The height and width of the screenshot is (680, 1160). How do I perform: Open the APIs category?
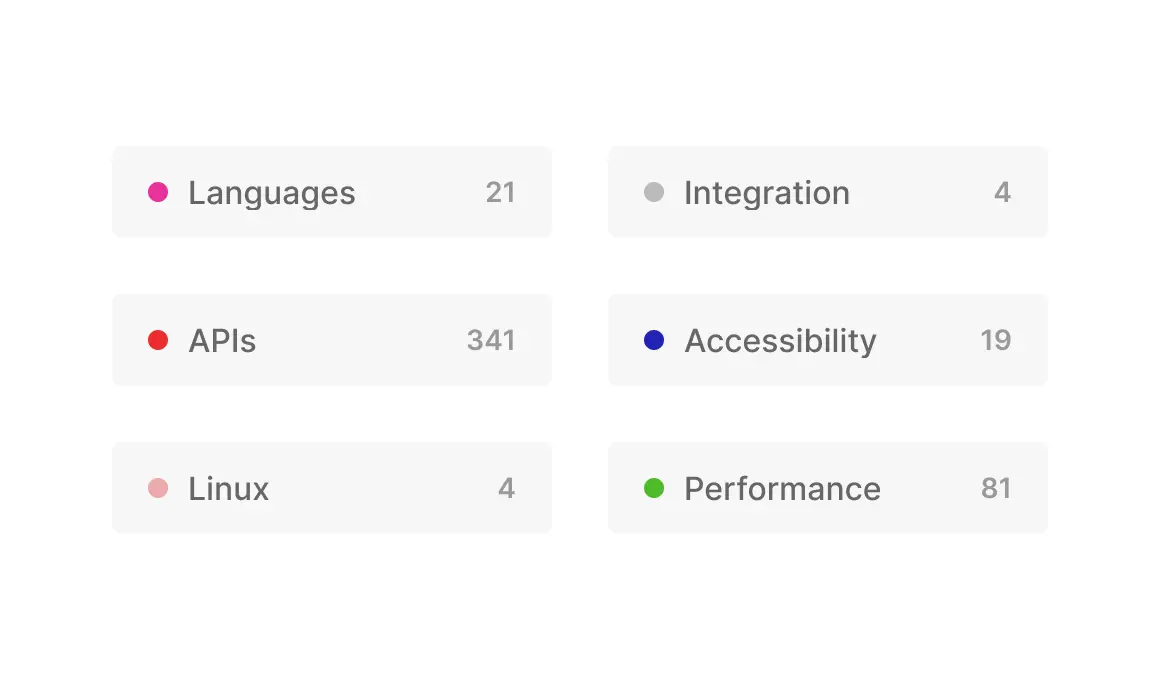coord(222,341)
